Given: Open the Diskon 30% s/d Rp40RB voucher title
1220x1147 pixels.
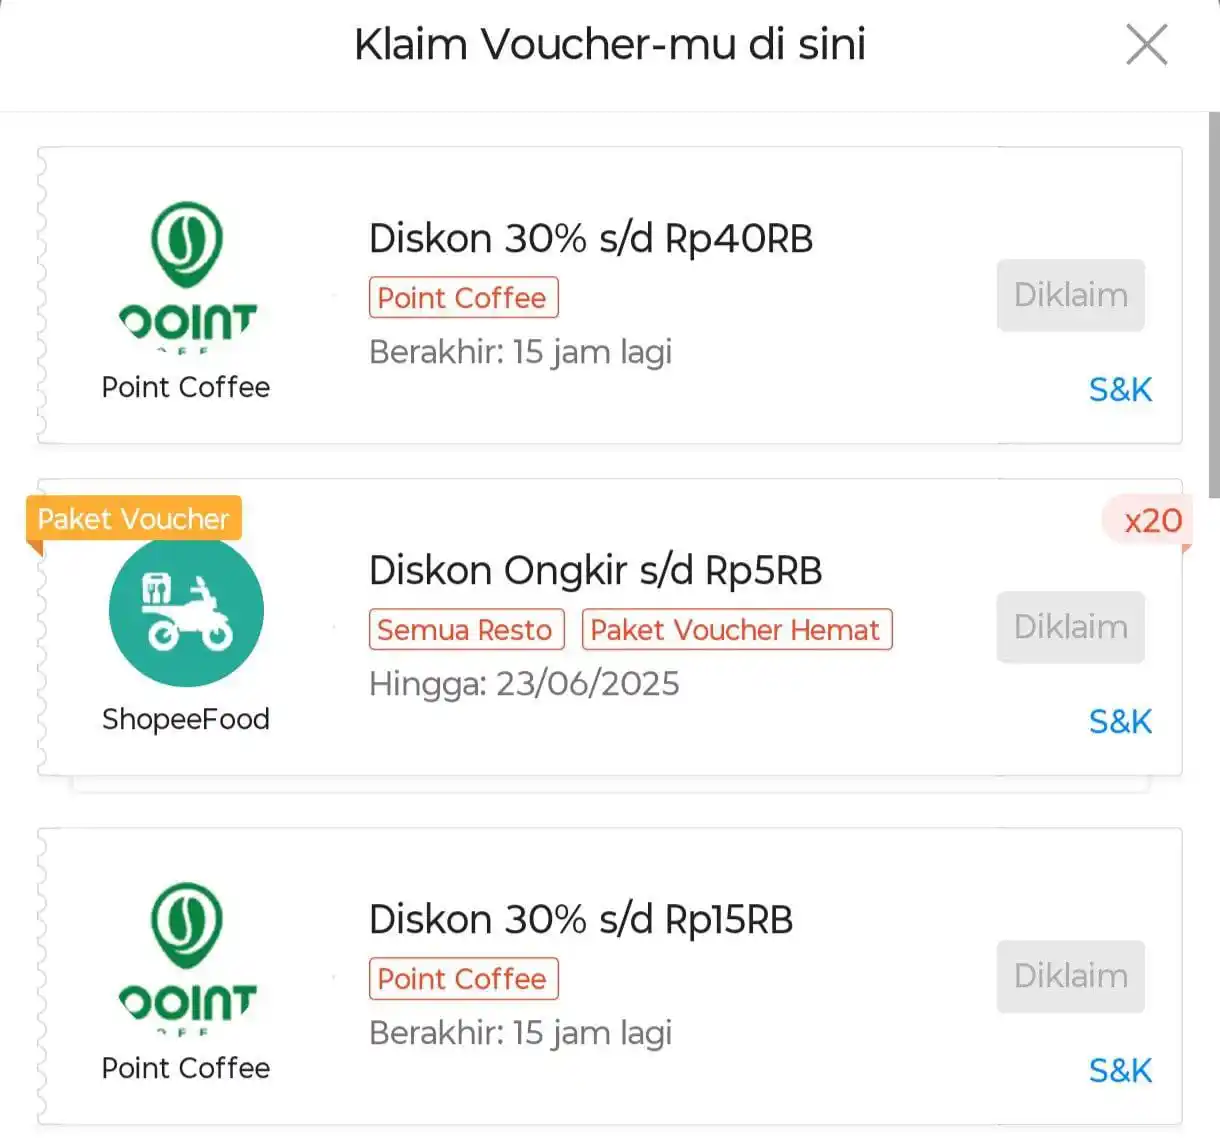Looking at the screenshot, I should (x=591, y=239).
